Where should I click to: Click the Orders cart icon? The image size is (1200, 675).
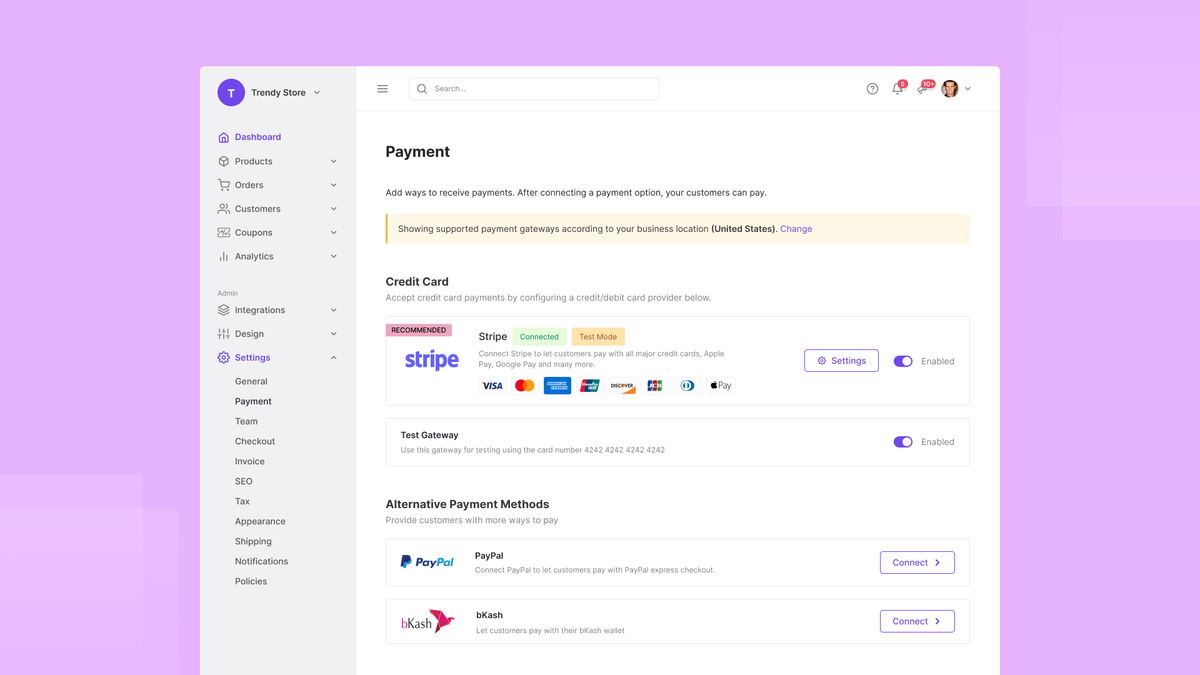(x=222, y=184)
